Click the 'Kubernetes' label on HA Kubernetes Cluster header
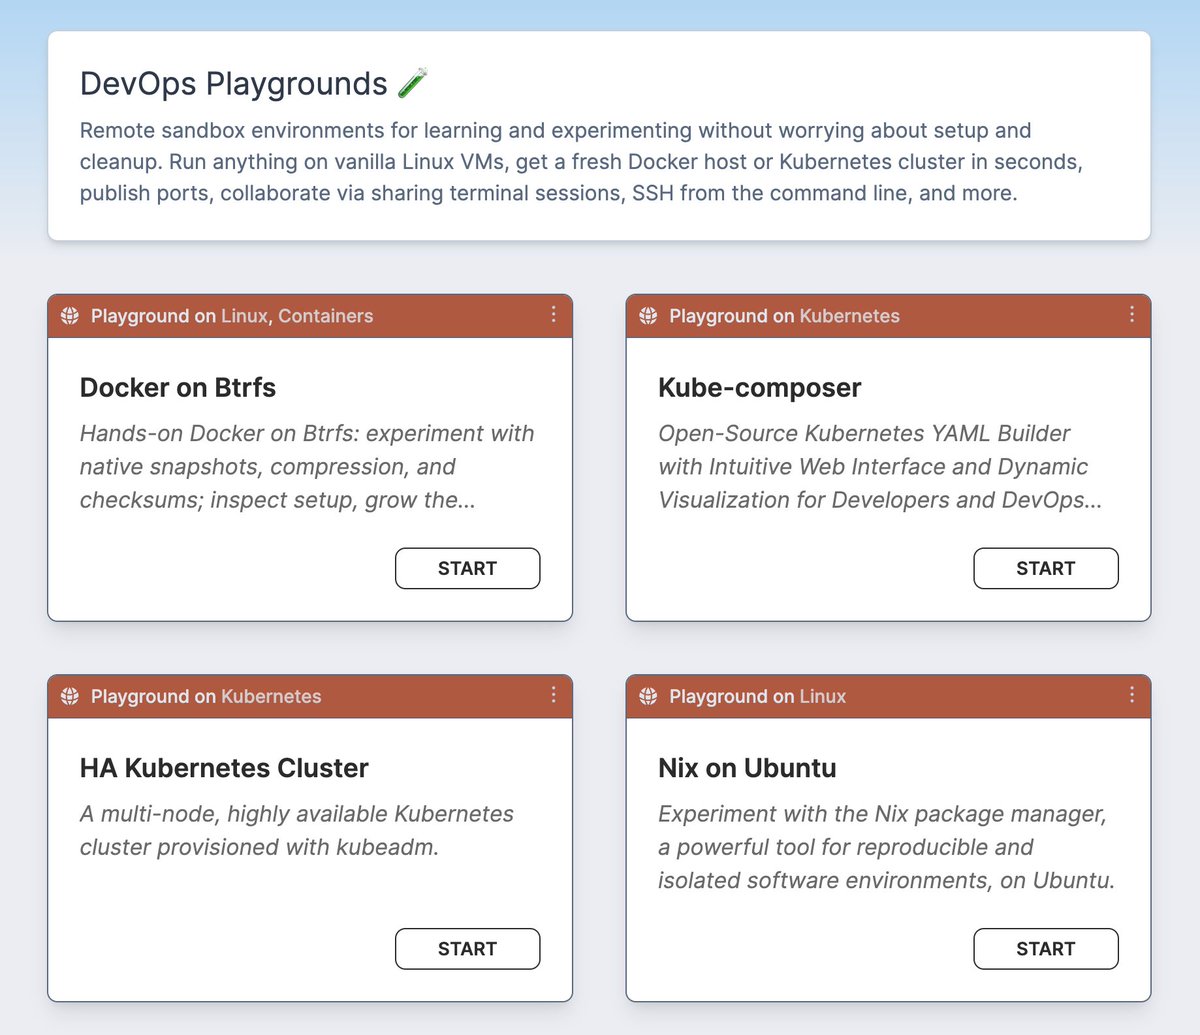This screenshot has height=1035, width=1200. click(x=271, y=696)
